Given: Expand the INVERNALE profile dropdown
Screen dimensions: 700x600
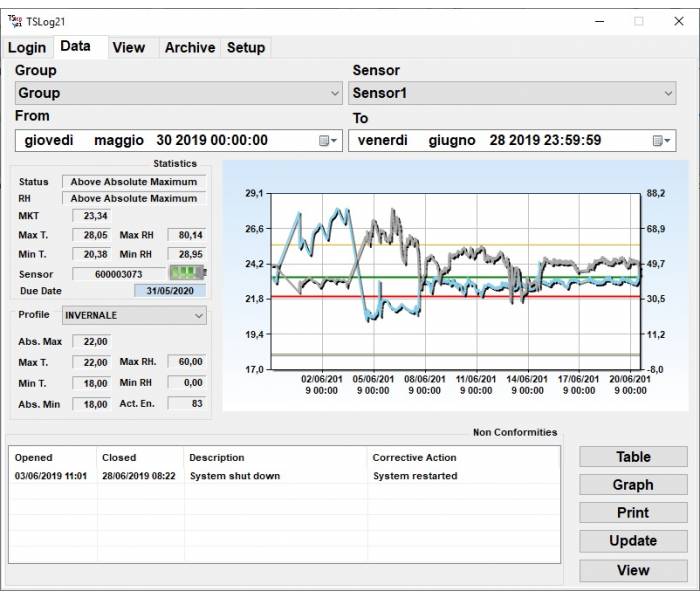Looking at the screenshot, I should pyautogui.click(x=134, y=316).
